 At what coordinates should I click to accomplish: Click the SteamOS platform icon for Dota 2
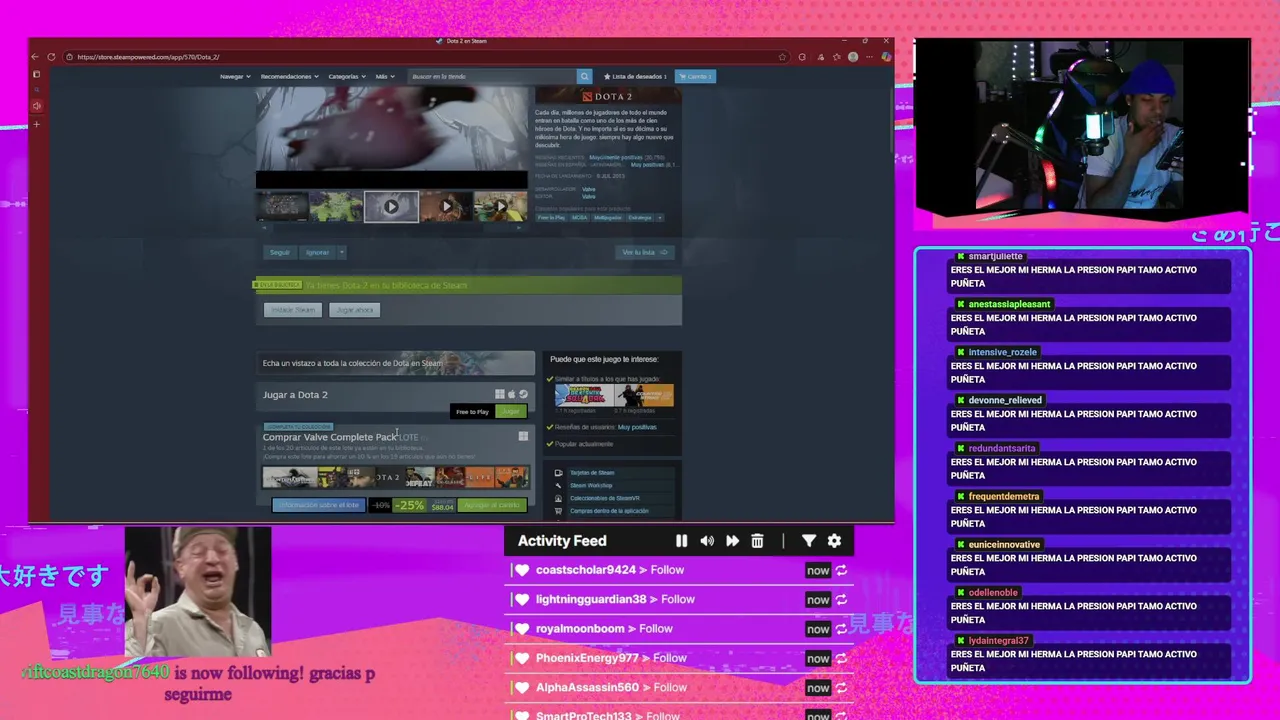(x=523, y=394)
